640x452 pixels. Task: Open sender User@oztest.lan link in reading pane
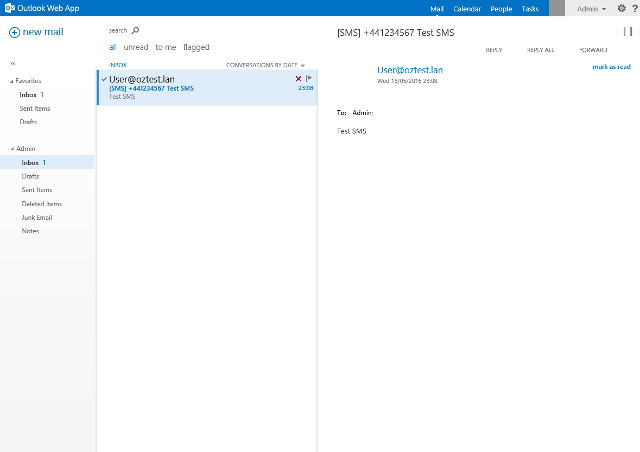click(410, 70)
